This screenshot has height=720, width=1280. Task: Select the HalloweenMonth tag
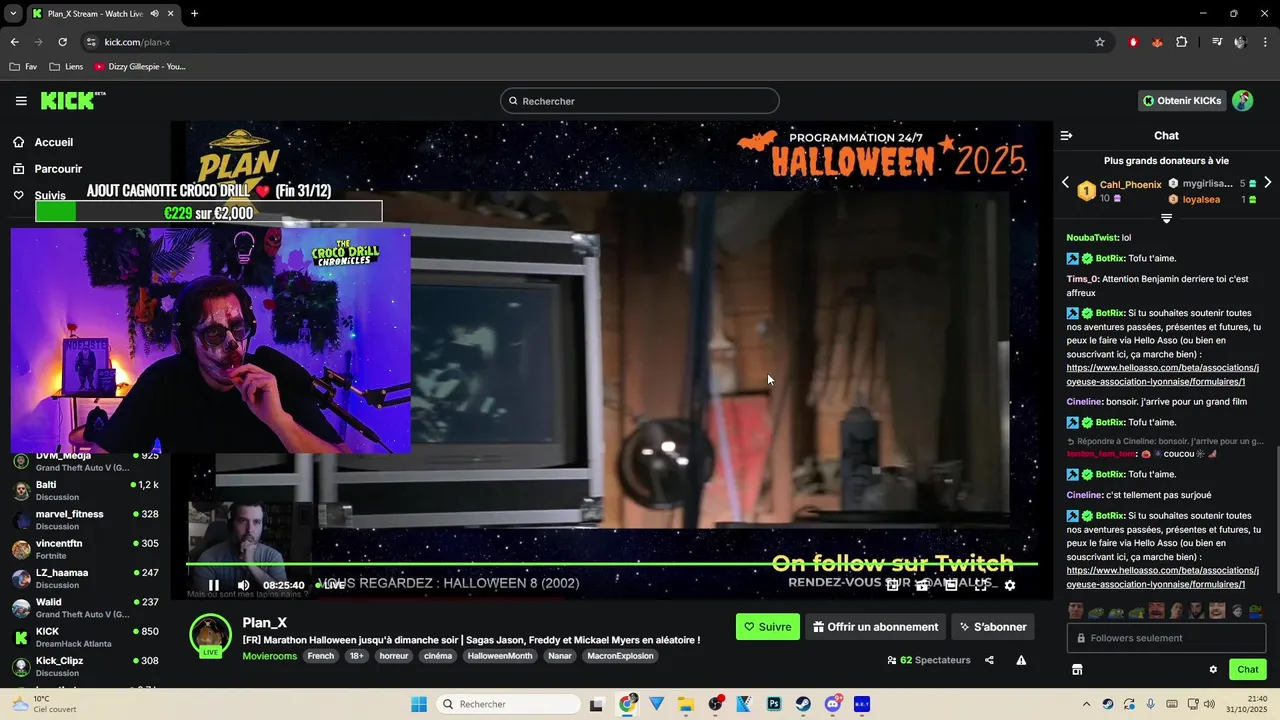click(x=500, y=656)
